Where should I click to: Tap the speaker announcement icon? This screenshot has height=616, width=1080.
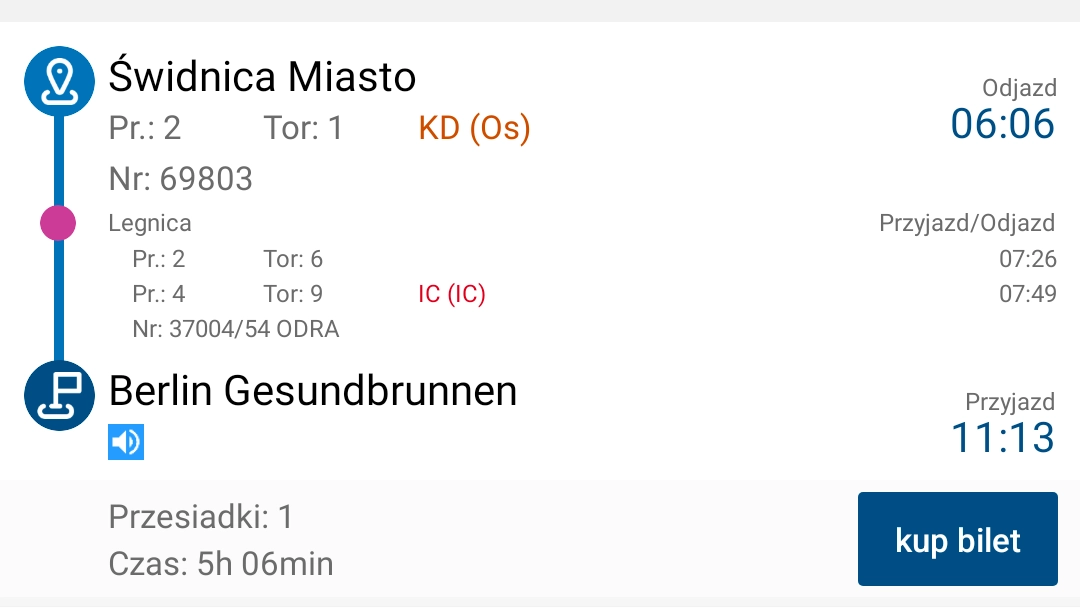[126, 442]
